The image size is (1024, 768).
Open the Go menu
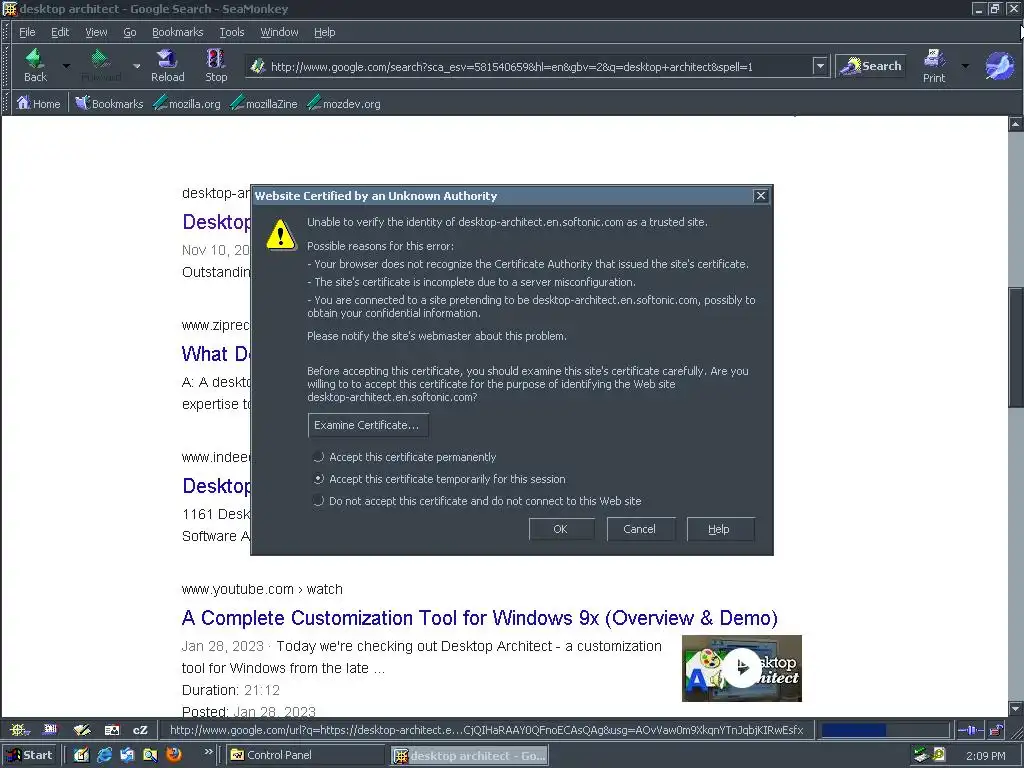point(129,32)
